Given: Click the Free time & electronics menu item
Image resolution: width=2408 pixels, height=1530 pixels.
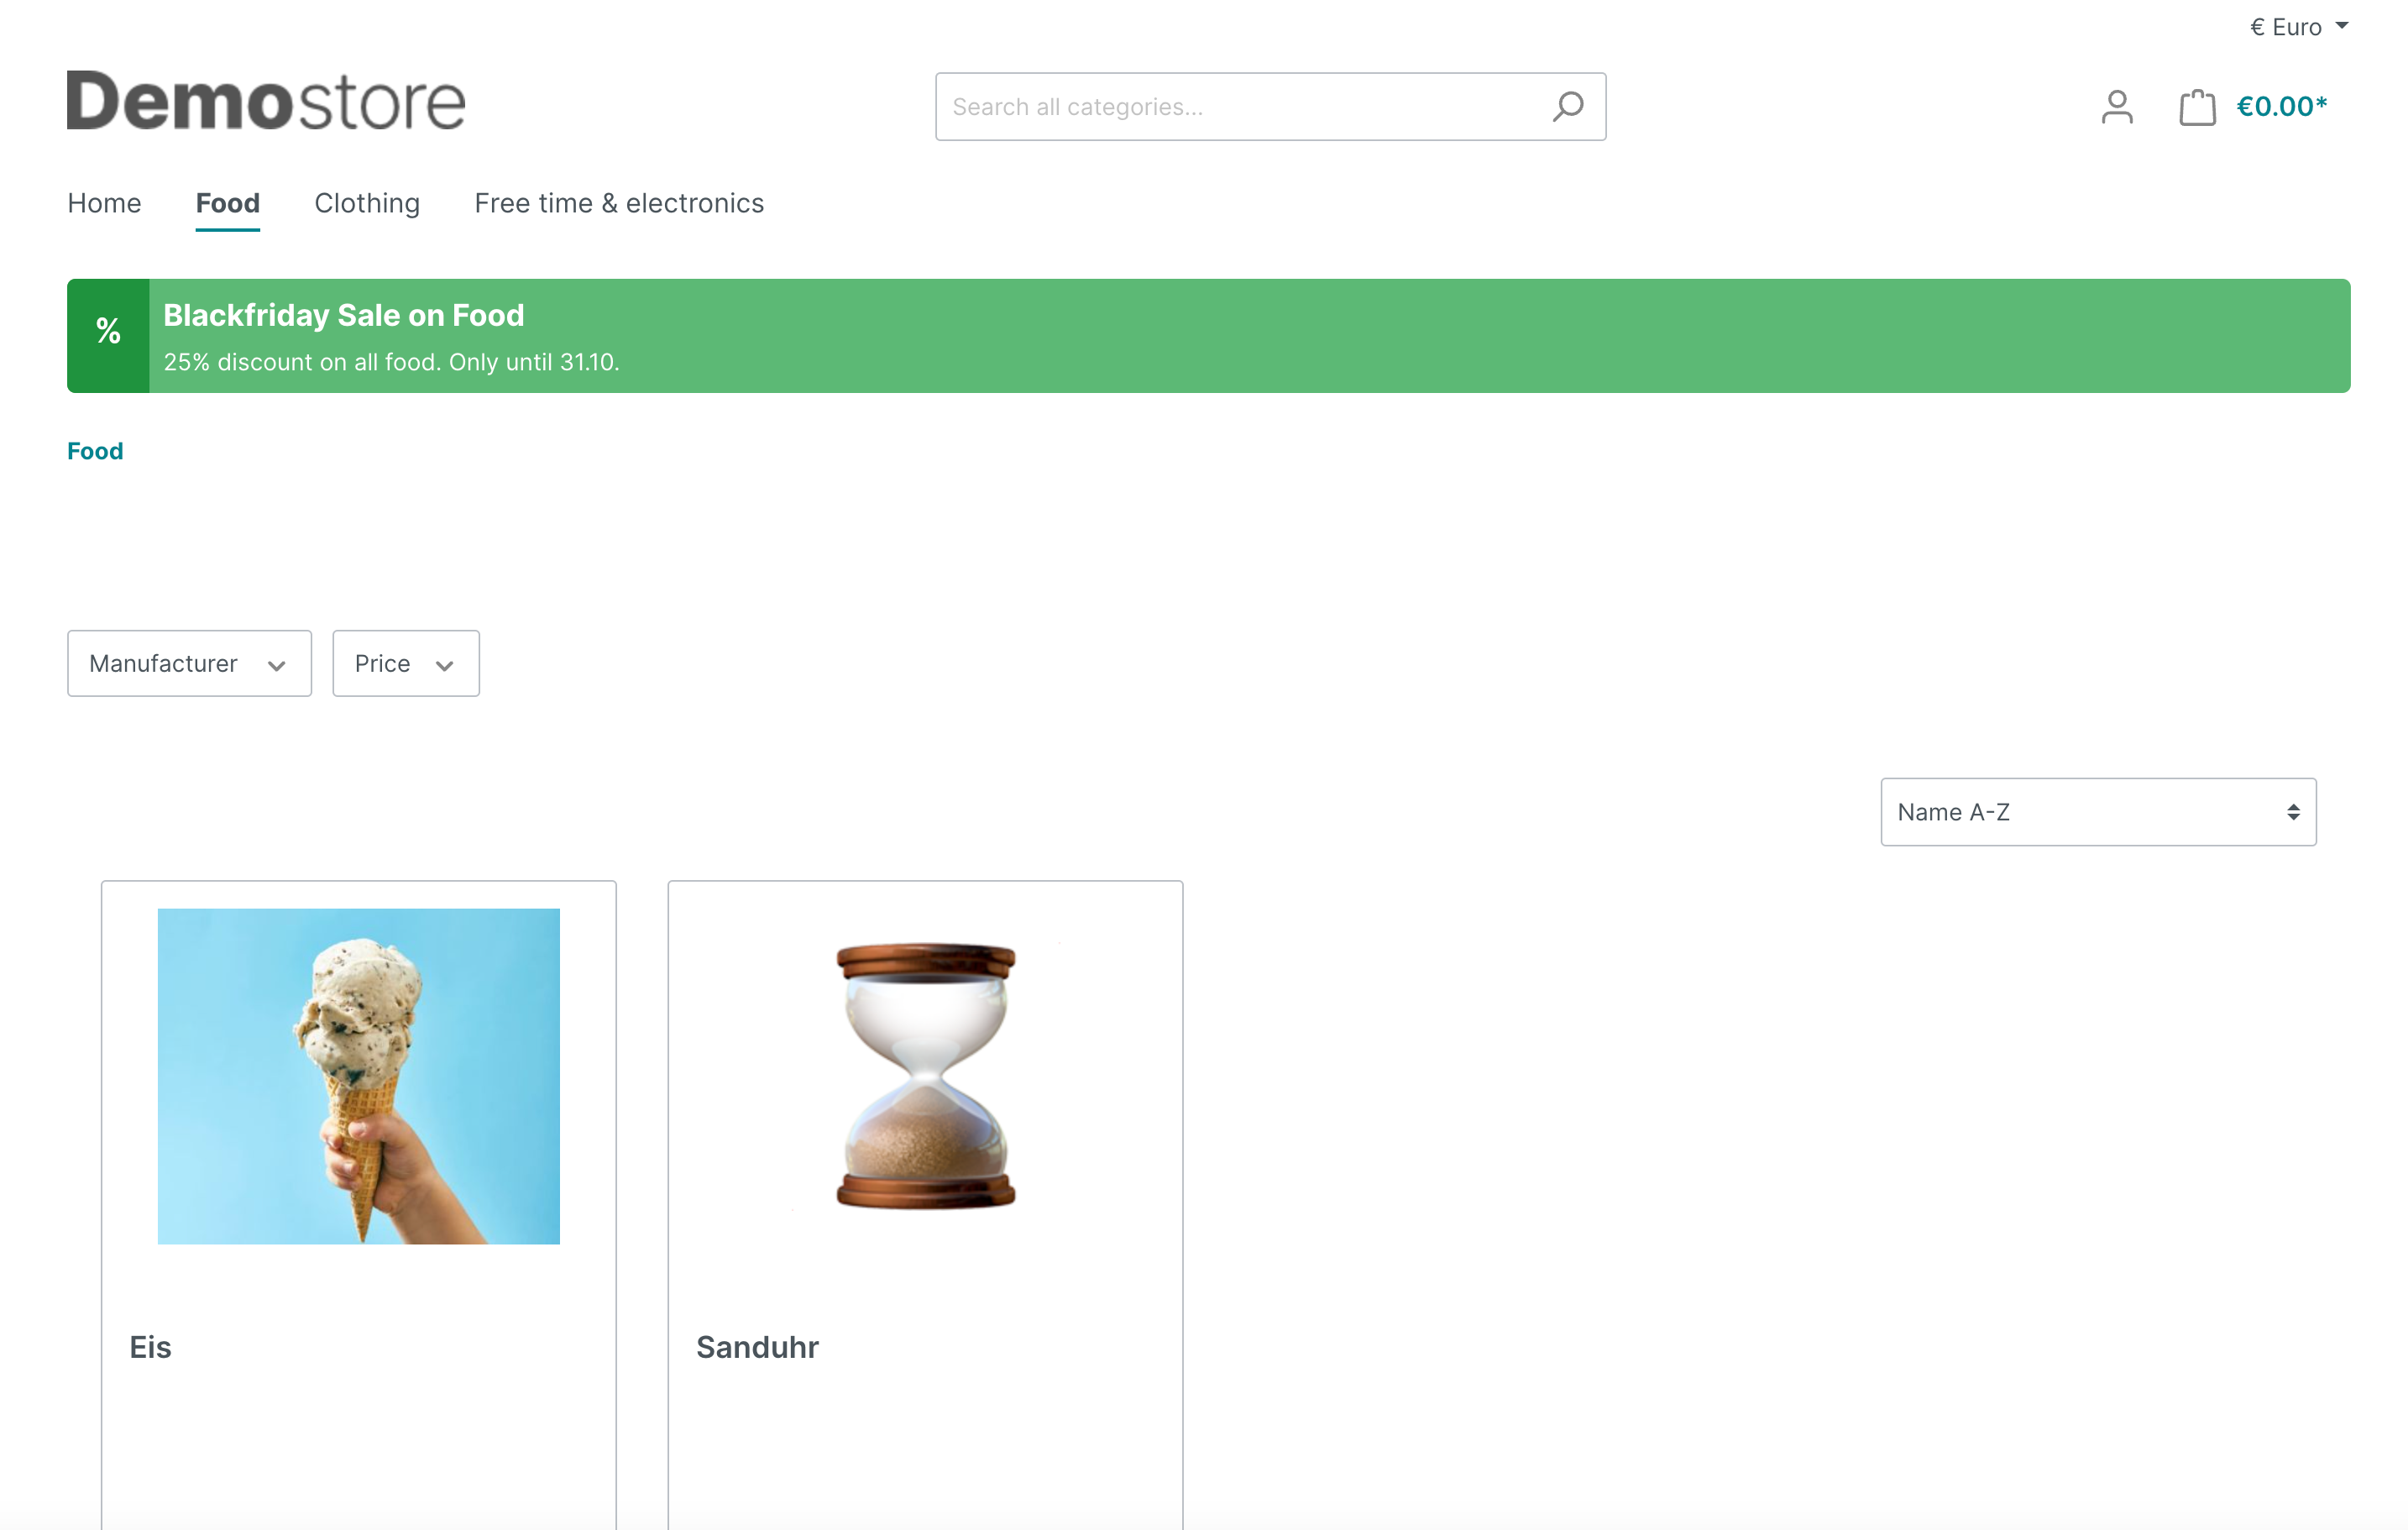Looking at the screenshot, I should click(618, 202).
